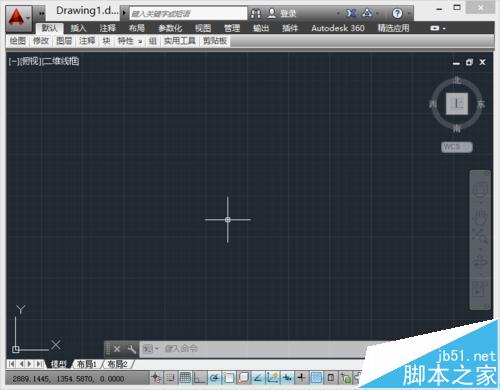
Task: Click the coordinates readout 2889.1445, 1354.5870
Action: point(68,379)
